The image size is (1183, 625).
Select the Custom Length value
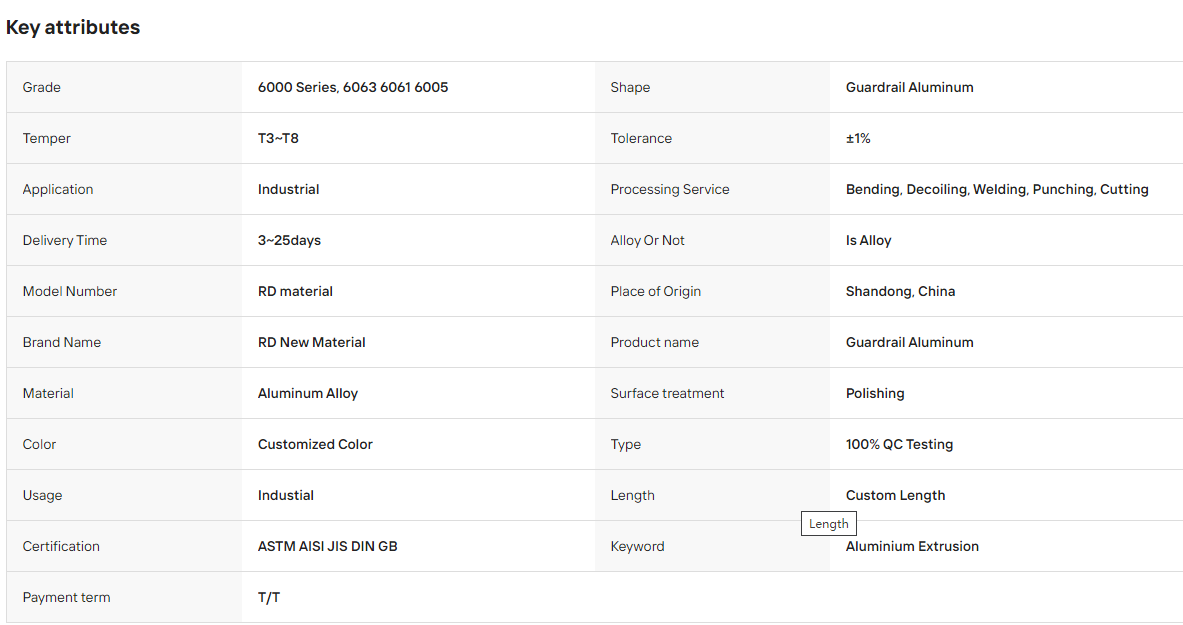pyautogui.click(x=895, y=495)
